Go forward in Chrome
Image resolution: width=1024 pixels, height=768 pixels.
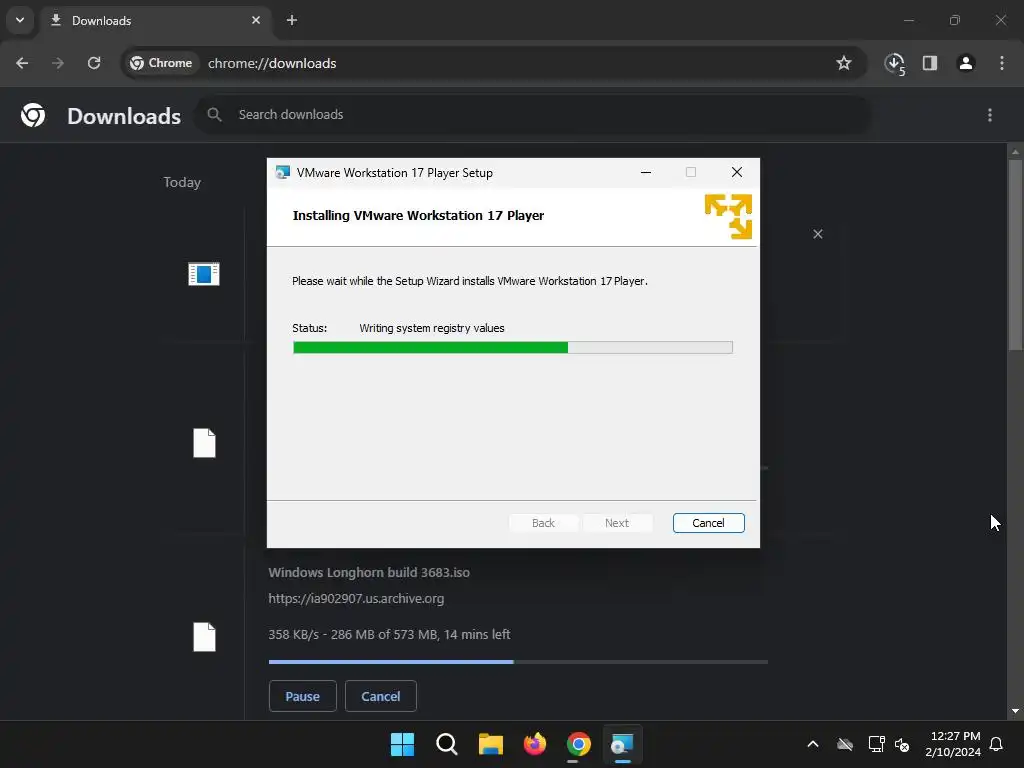tap(58, 63)
